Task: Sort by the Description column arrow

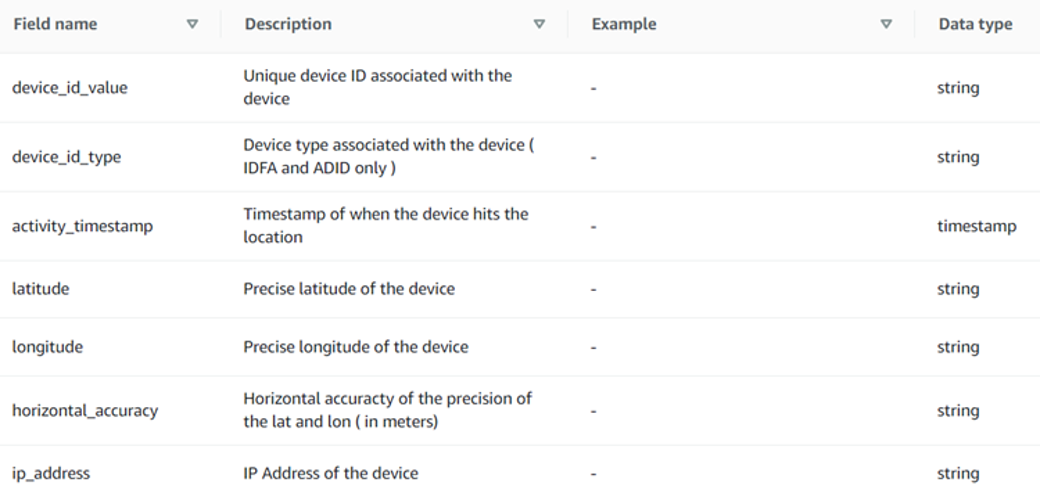Action: [x=539, y=25]
